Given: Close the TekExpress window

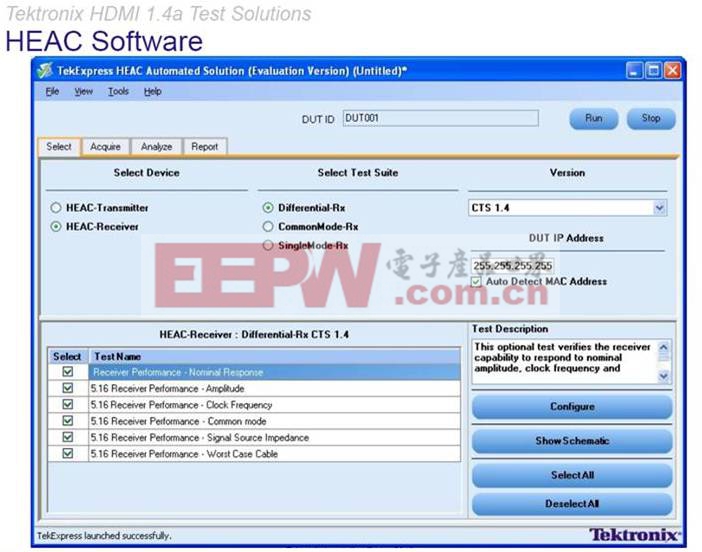Looking at the screenshot, I should pyautogui.click(x=672, y=71).
